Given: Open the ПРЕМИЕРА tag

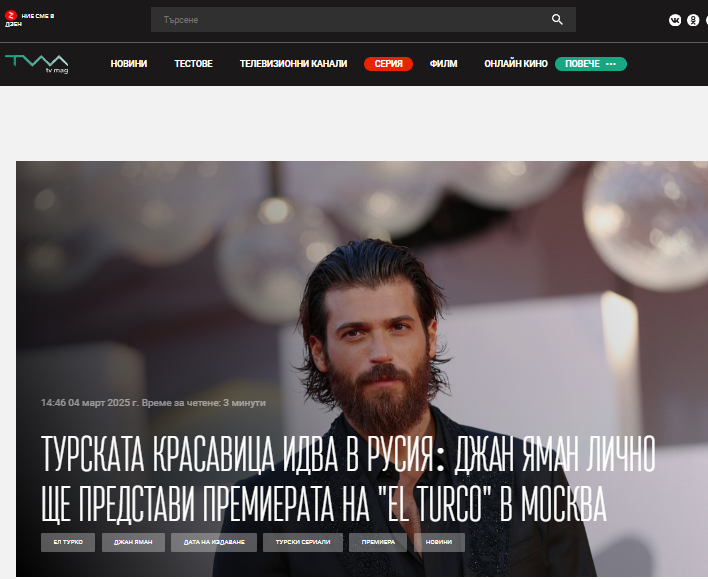Looking at the screenshot, I should (x=378, y=542).
